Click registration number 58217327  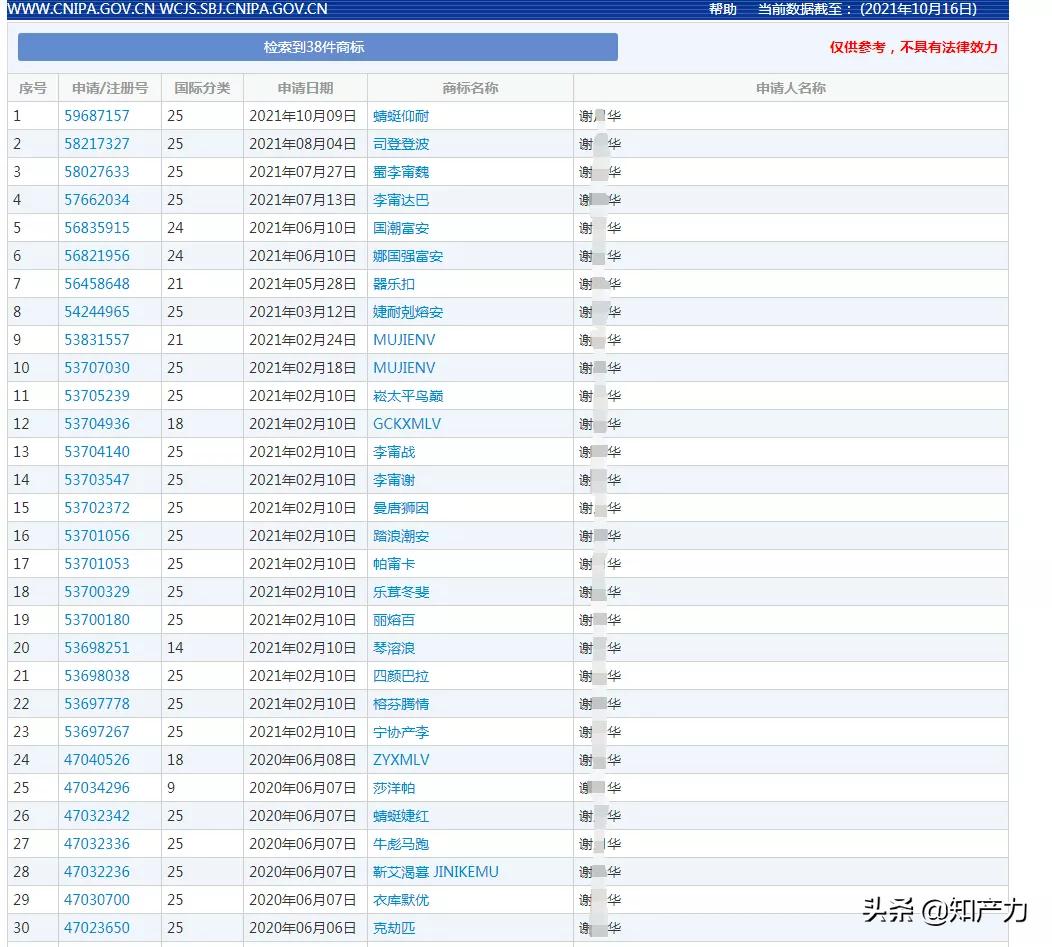pyautogui.click(x=97, y=143)
